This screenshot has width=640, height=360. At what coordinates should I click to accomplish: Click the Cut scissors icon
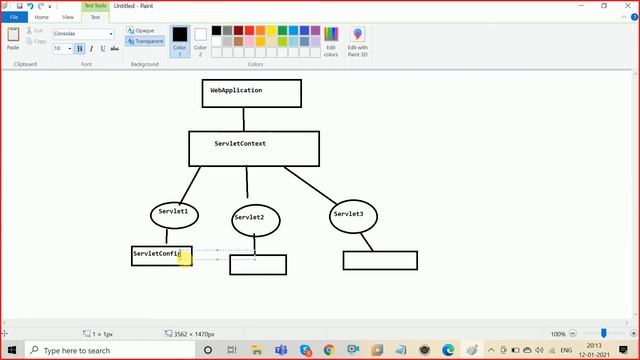click(29, 30)
